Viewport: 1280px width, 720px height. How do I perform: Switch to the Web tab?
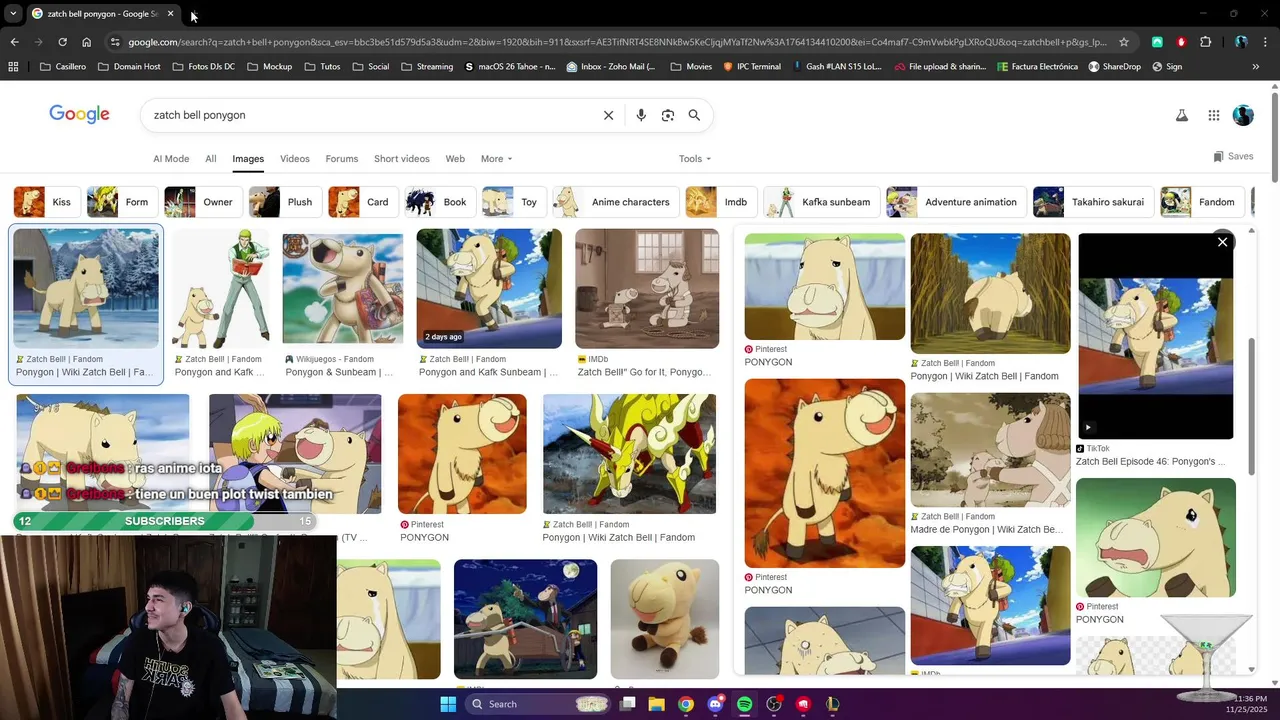(455, 159)
